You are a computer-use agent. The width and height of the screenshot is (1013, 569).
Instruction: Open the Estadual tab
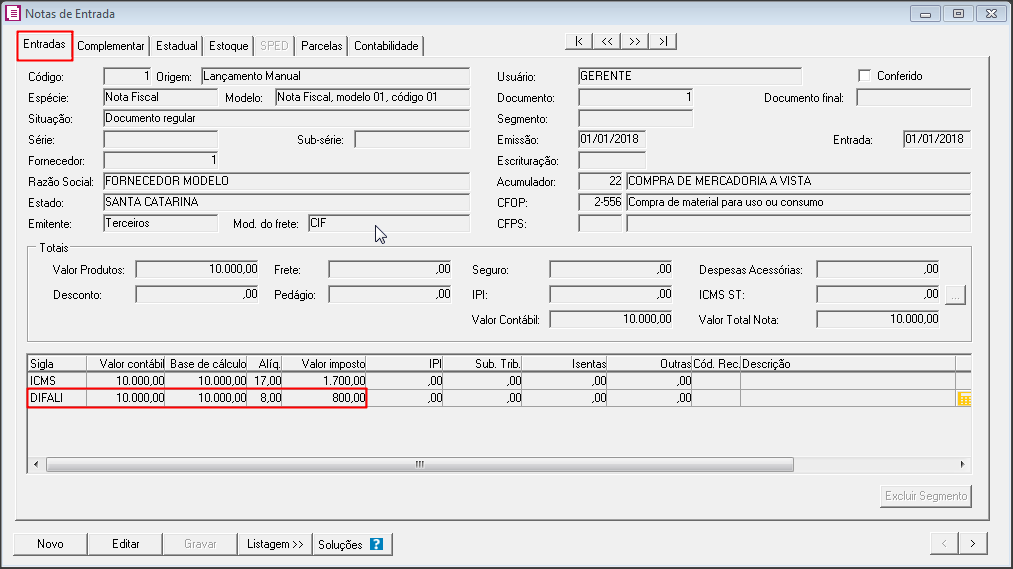click(177, 46)
